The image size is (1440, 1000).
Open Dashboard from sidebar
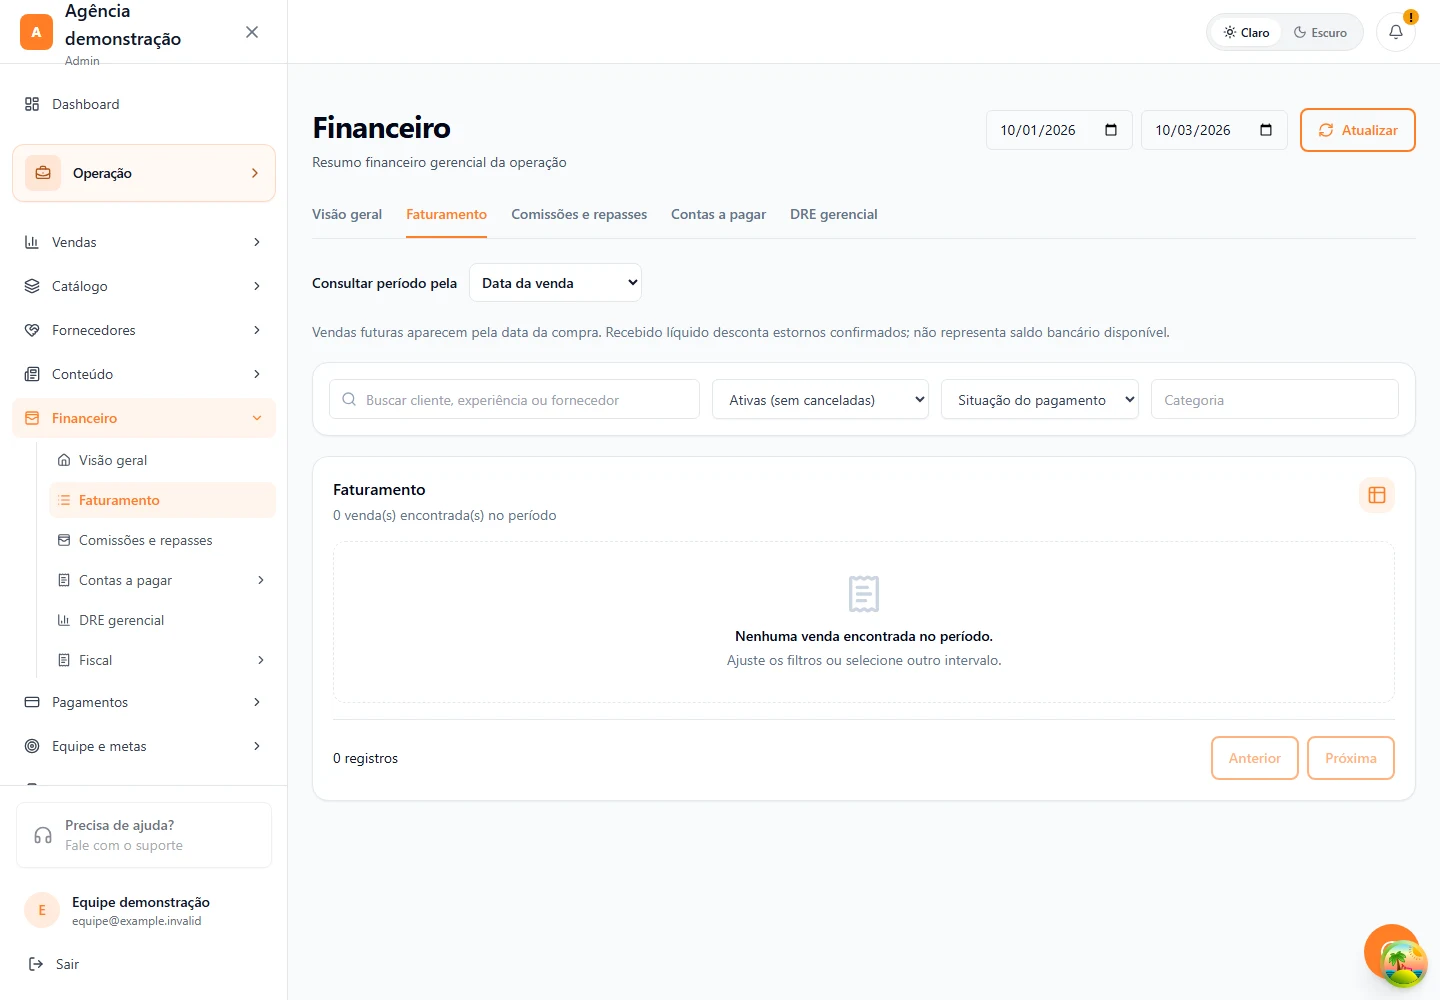pyautogui.click(x=144, y=104)
